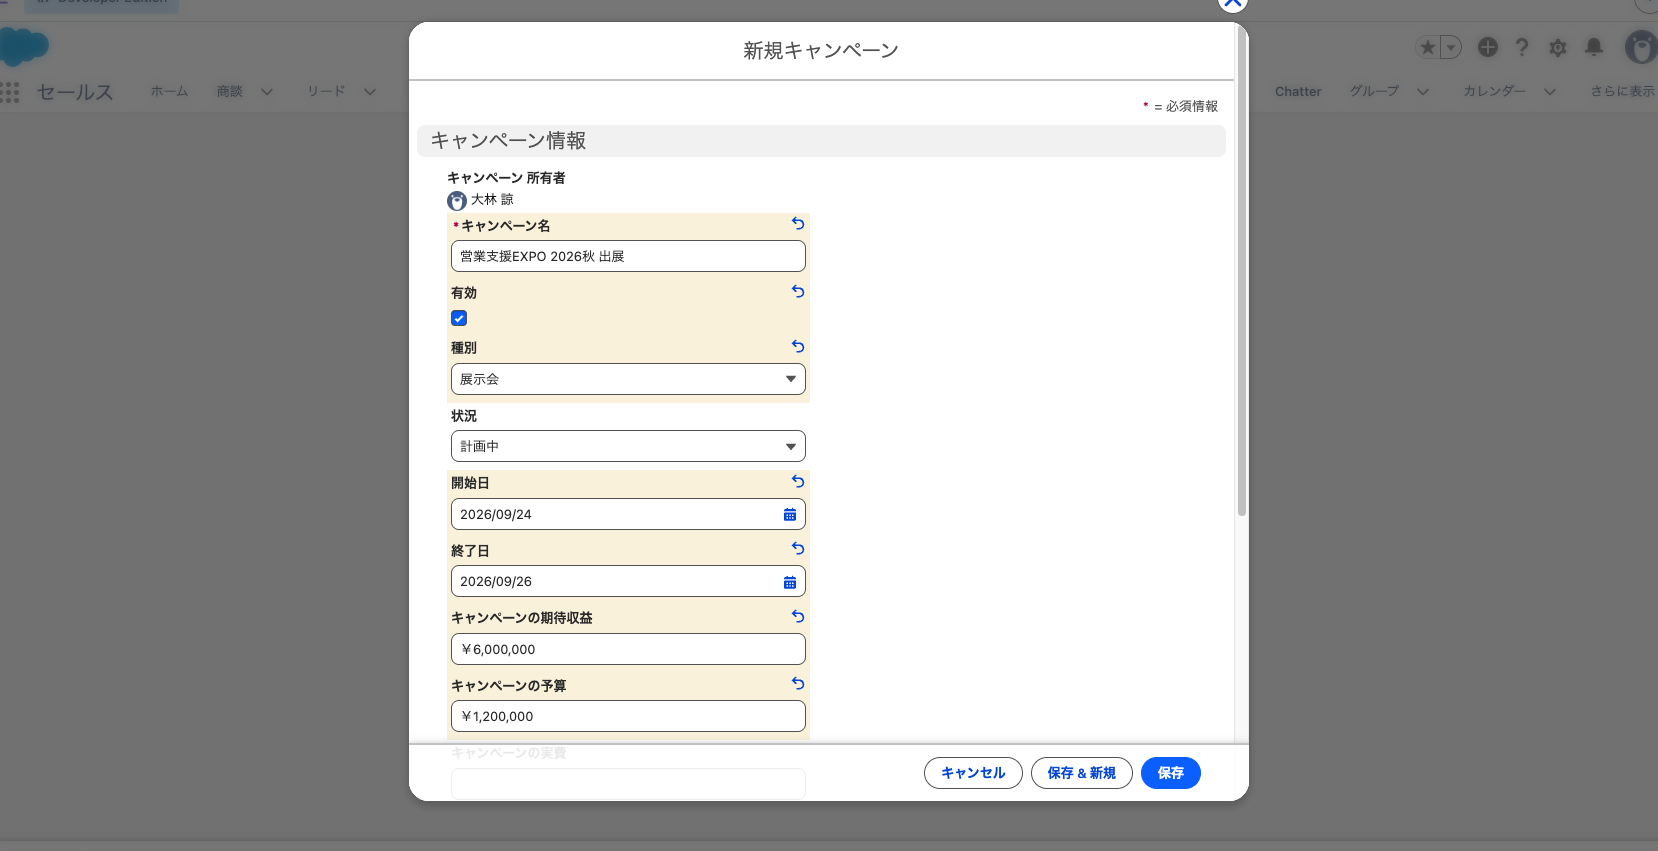Go to the 商談 tab

point(230,91)
